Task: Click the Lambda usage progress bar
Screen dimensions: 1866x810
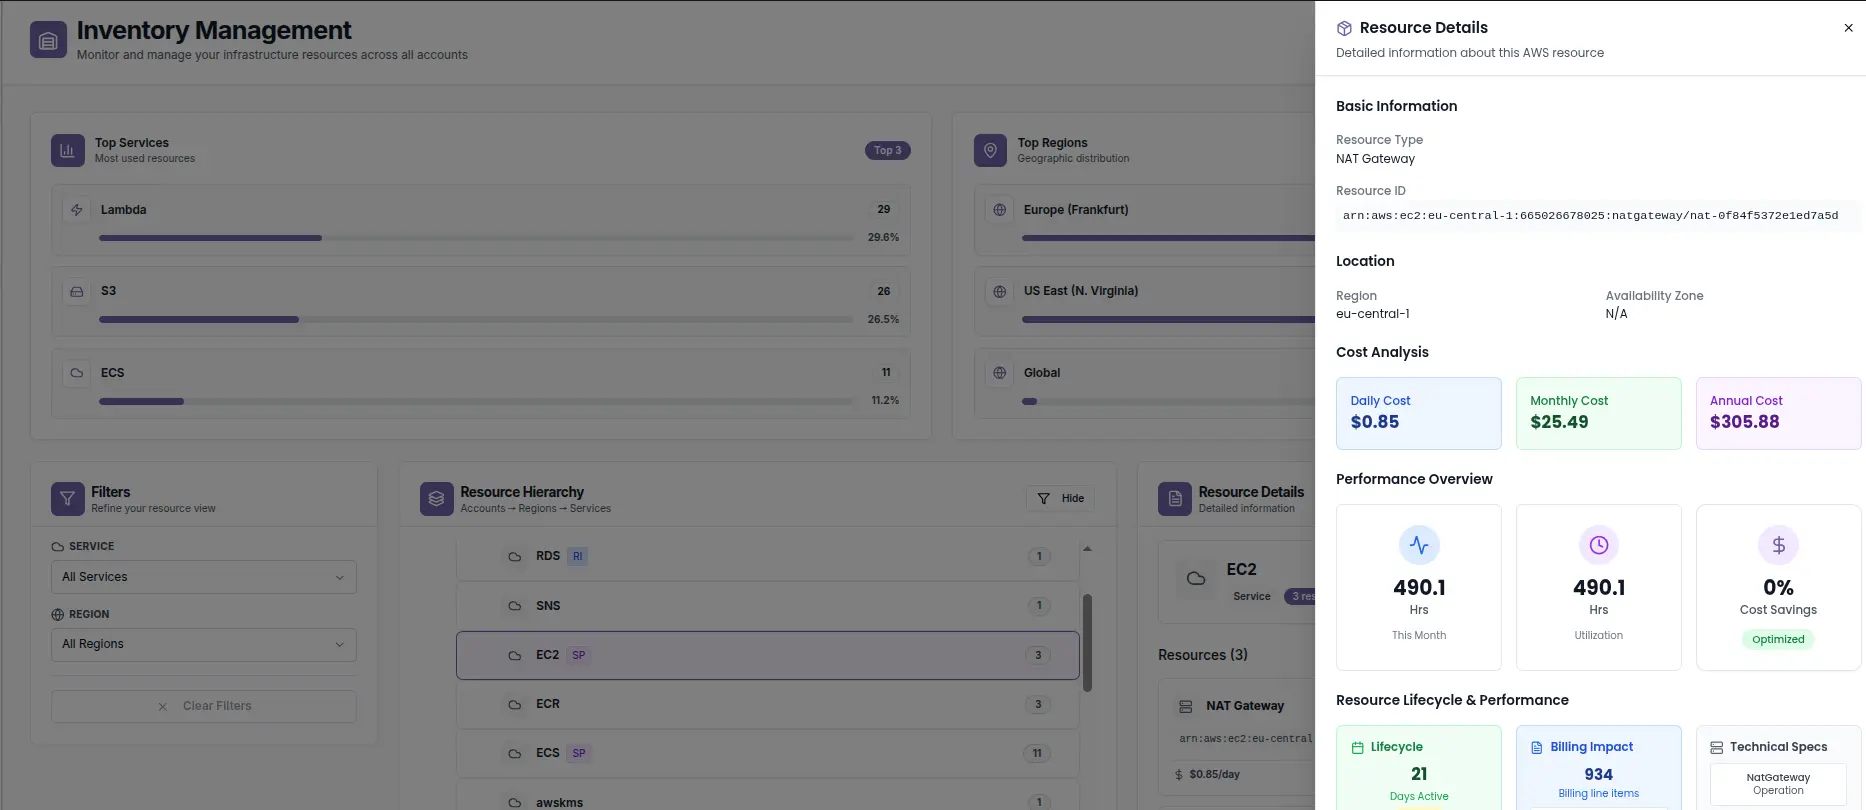Action: (476, 238)
